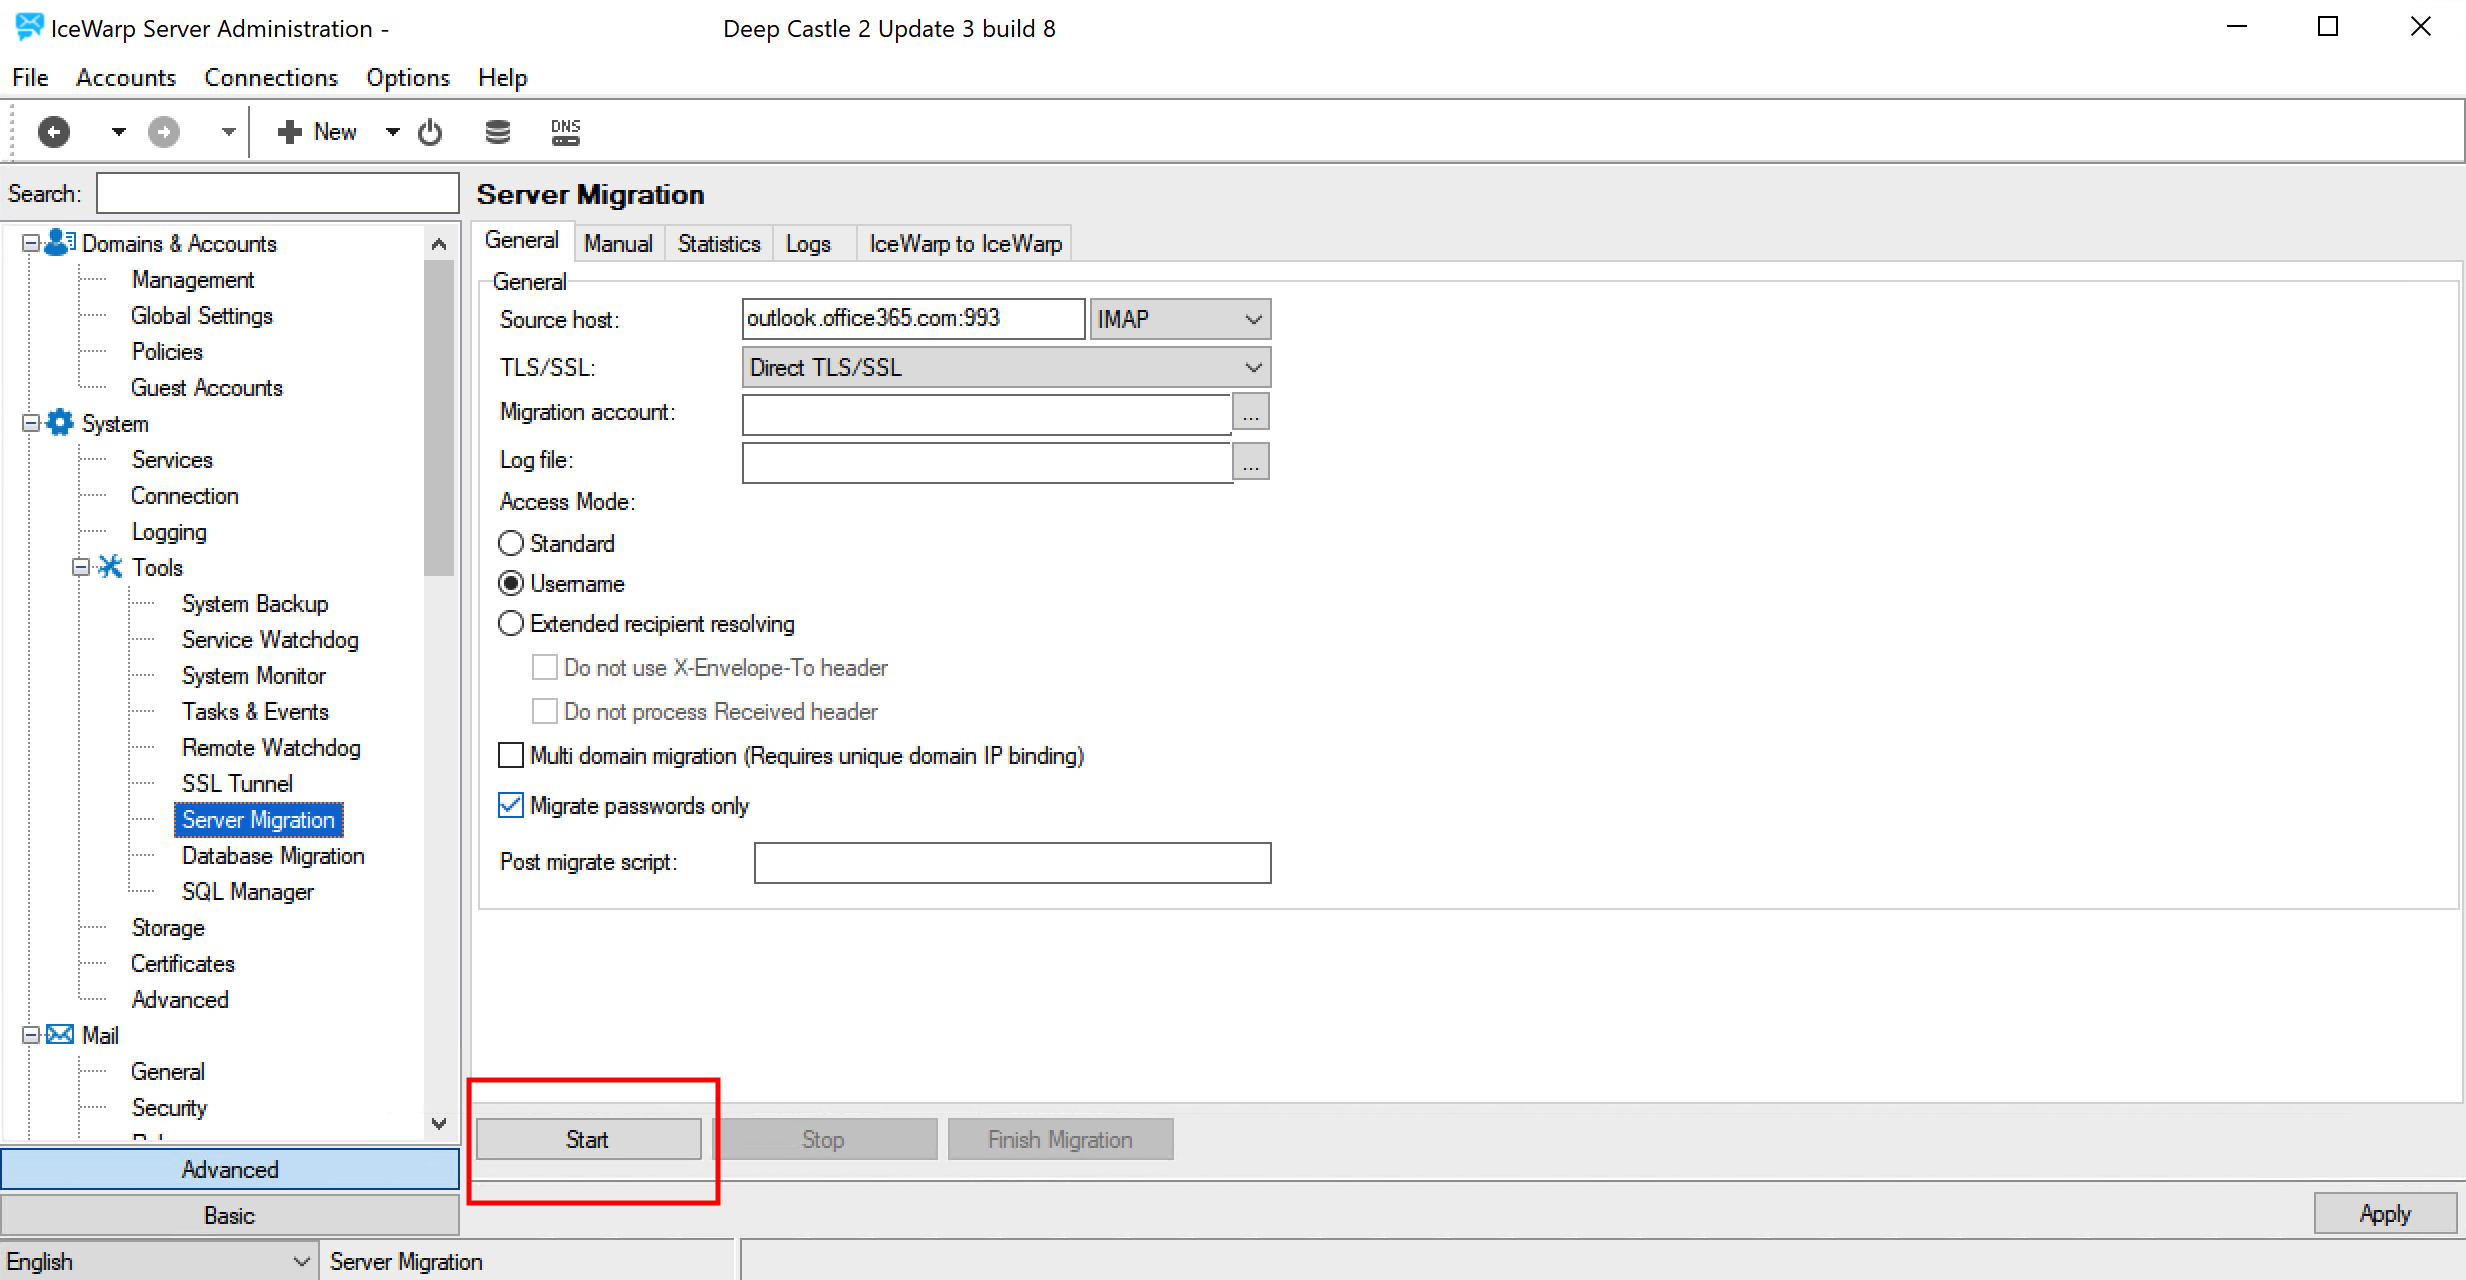
Task: Click the System gear icon
Action: 60,422
